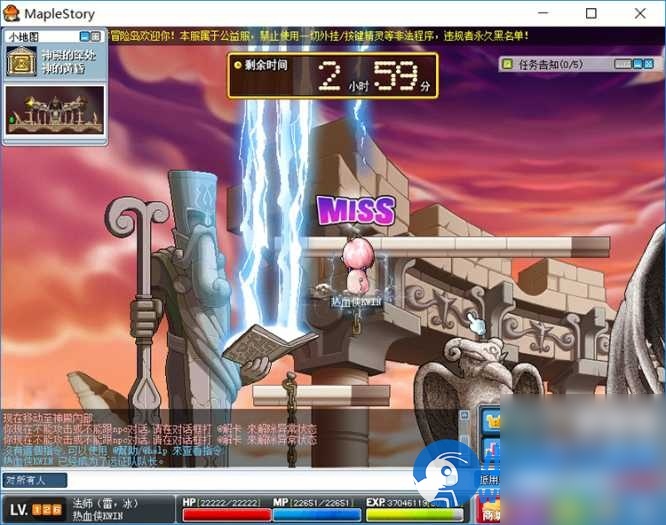Click the minimap thumbnail preview
Viewport: 666px width, 525px height.
click(x=55, y=110)
